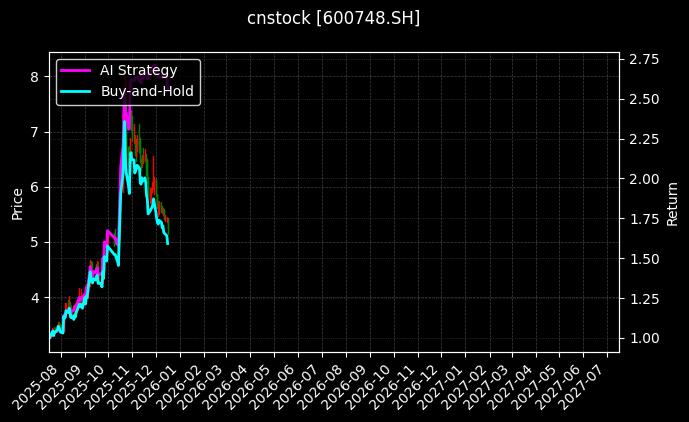Screen dimensions: 689x422
Task: Click the 1.50 return tick label
Action: coord(643,259)
